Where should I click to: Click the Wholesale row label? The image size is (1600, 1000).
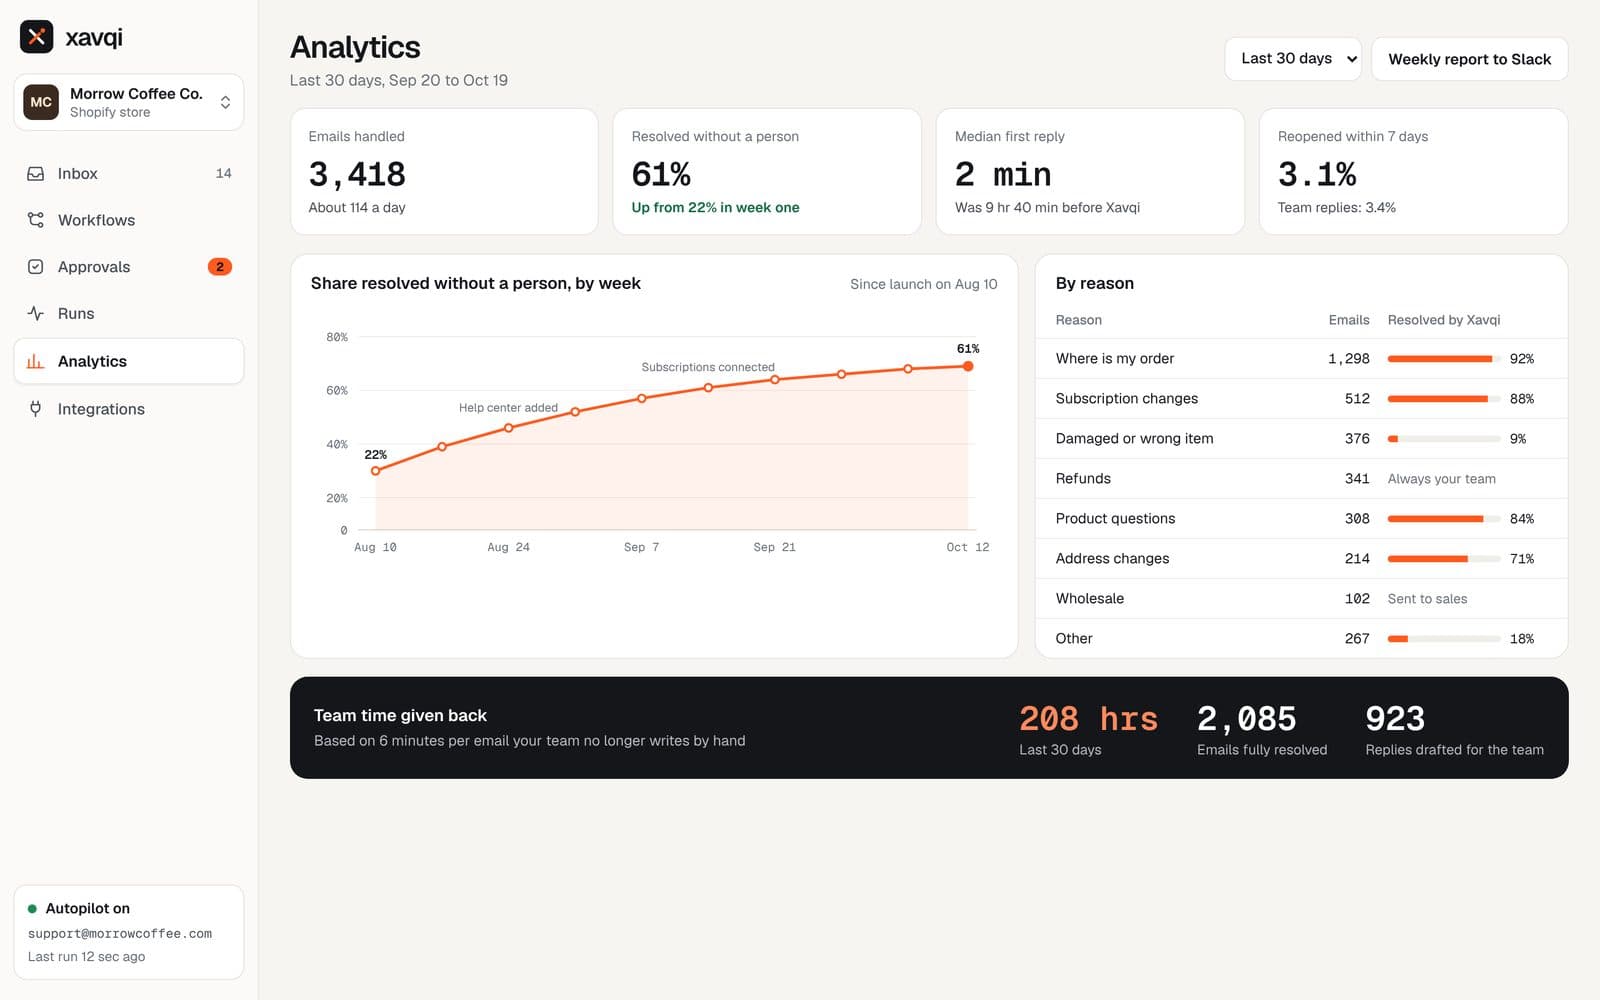coord(1090,599)
